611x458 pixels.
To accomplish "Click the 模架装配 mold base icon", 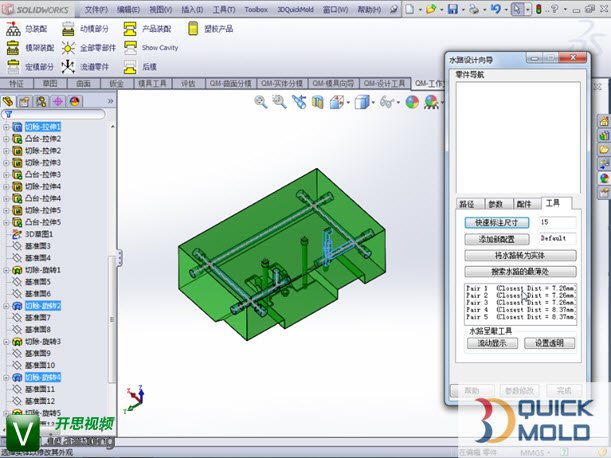I will [x=13, y=48].
